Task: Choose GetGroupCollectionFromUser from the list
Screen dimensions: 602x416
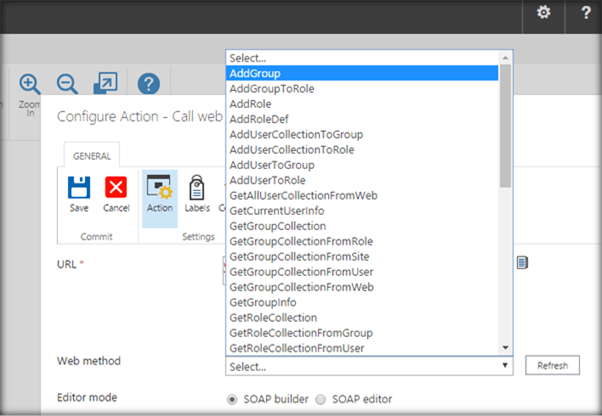Action: click(362, 272)
